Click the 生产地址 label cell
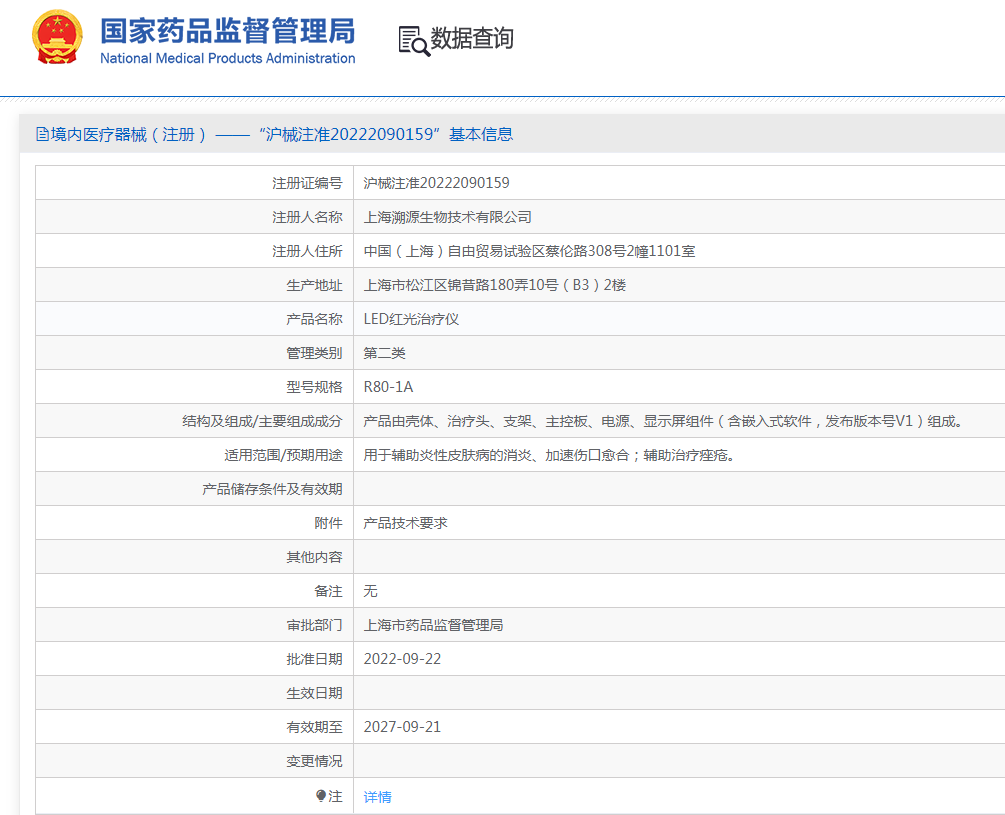 pos(195,285)
